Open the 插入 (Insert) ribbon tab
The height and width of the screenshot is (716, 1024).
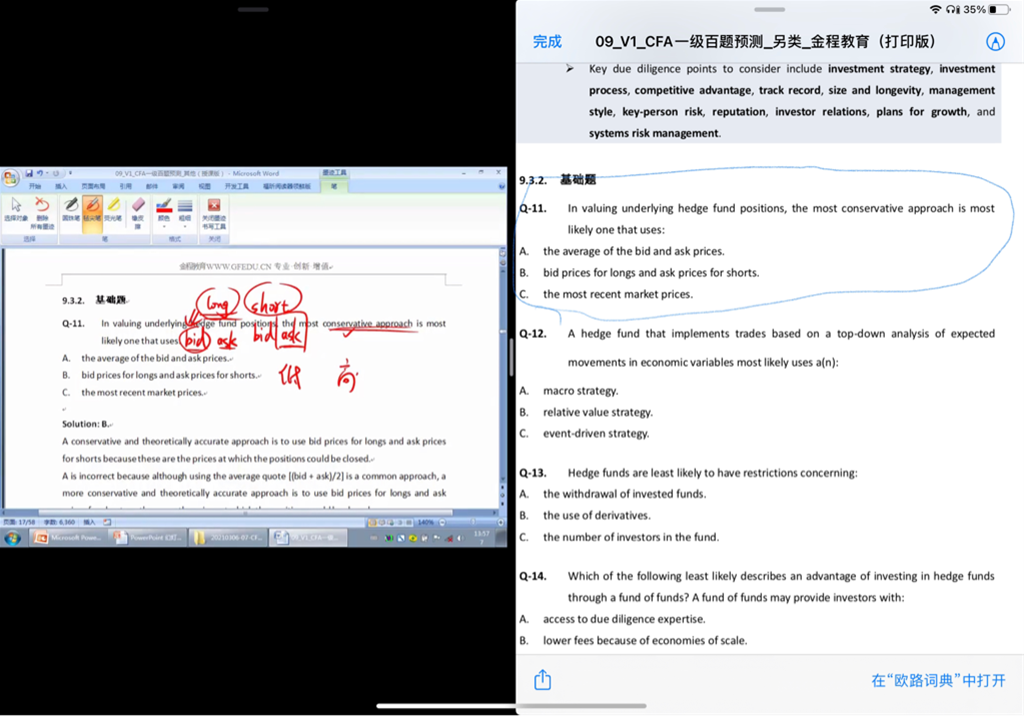pyautogui.click(x=61, y=186)
